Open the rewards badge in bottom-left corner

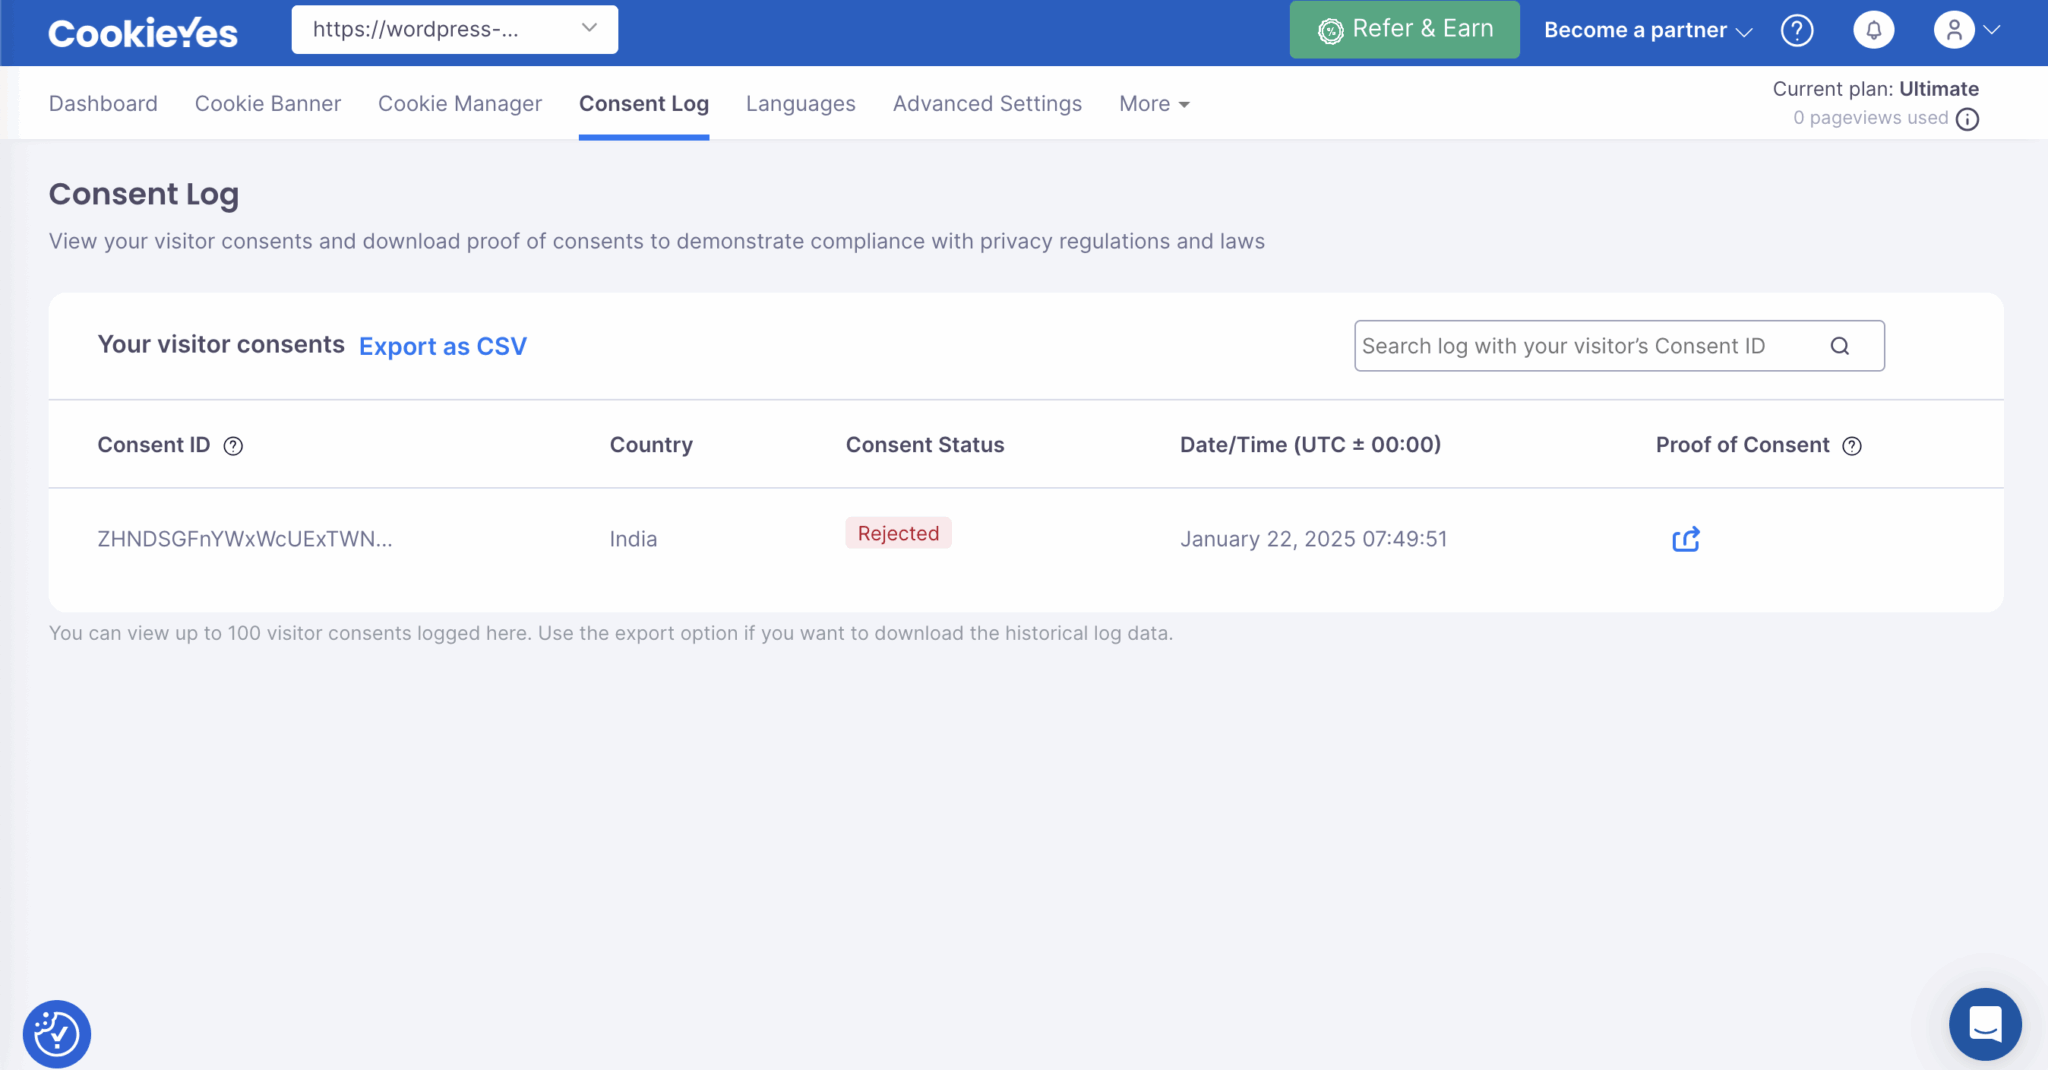[x=57, y=1033]
